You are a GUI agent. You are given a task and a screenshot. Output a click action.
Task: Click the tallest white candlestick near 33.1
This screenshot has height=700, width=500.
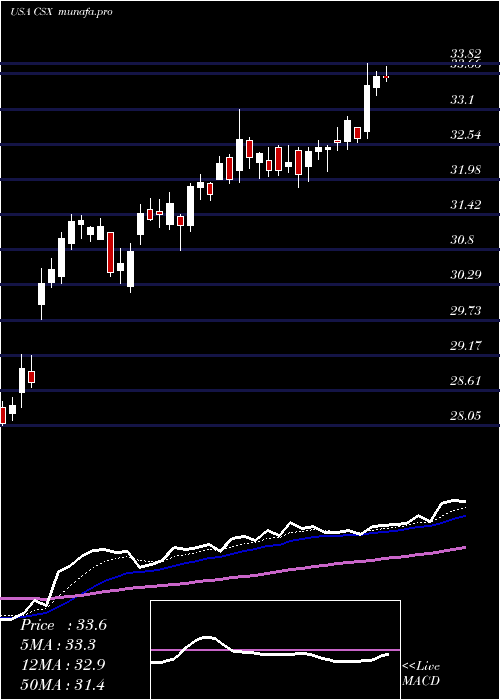(x=367, y=108)
